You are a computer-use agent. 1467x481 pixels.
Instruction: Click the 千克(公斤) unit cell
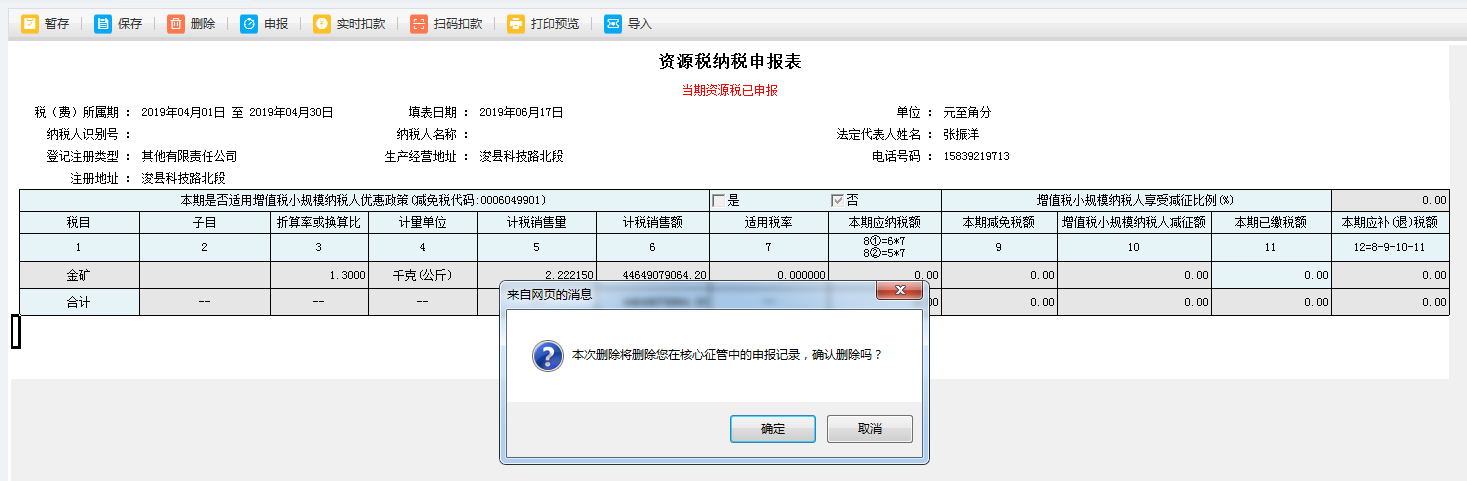[x=423, y=275]
